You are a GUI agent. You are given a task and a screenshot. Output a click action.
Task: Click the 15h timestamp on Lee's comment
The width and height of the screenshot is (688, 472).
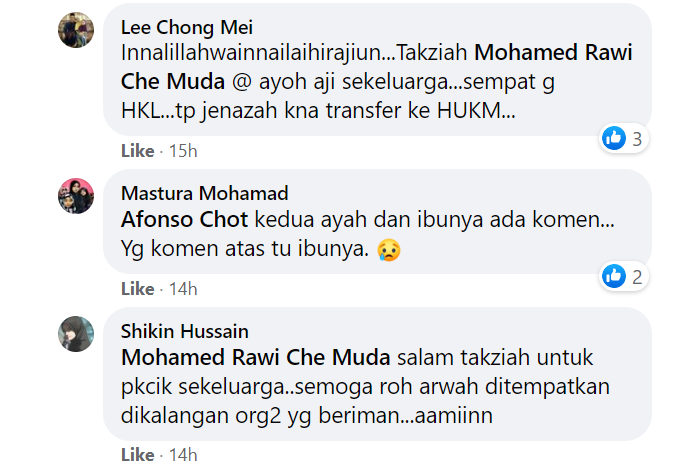click(x=183, y=151)
